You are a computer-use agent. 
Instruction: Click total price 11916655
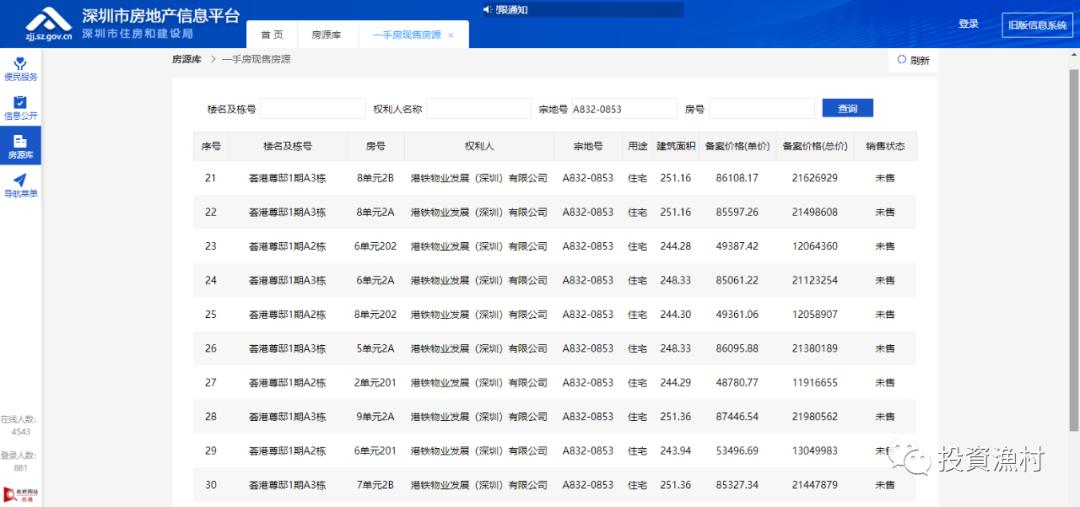click(x=815, y=383)
